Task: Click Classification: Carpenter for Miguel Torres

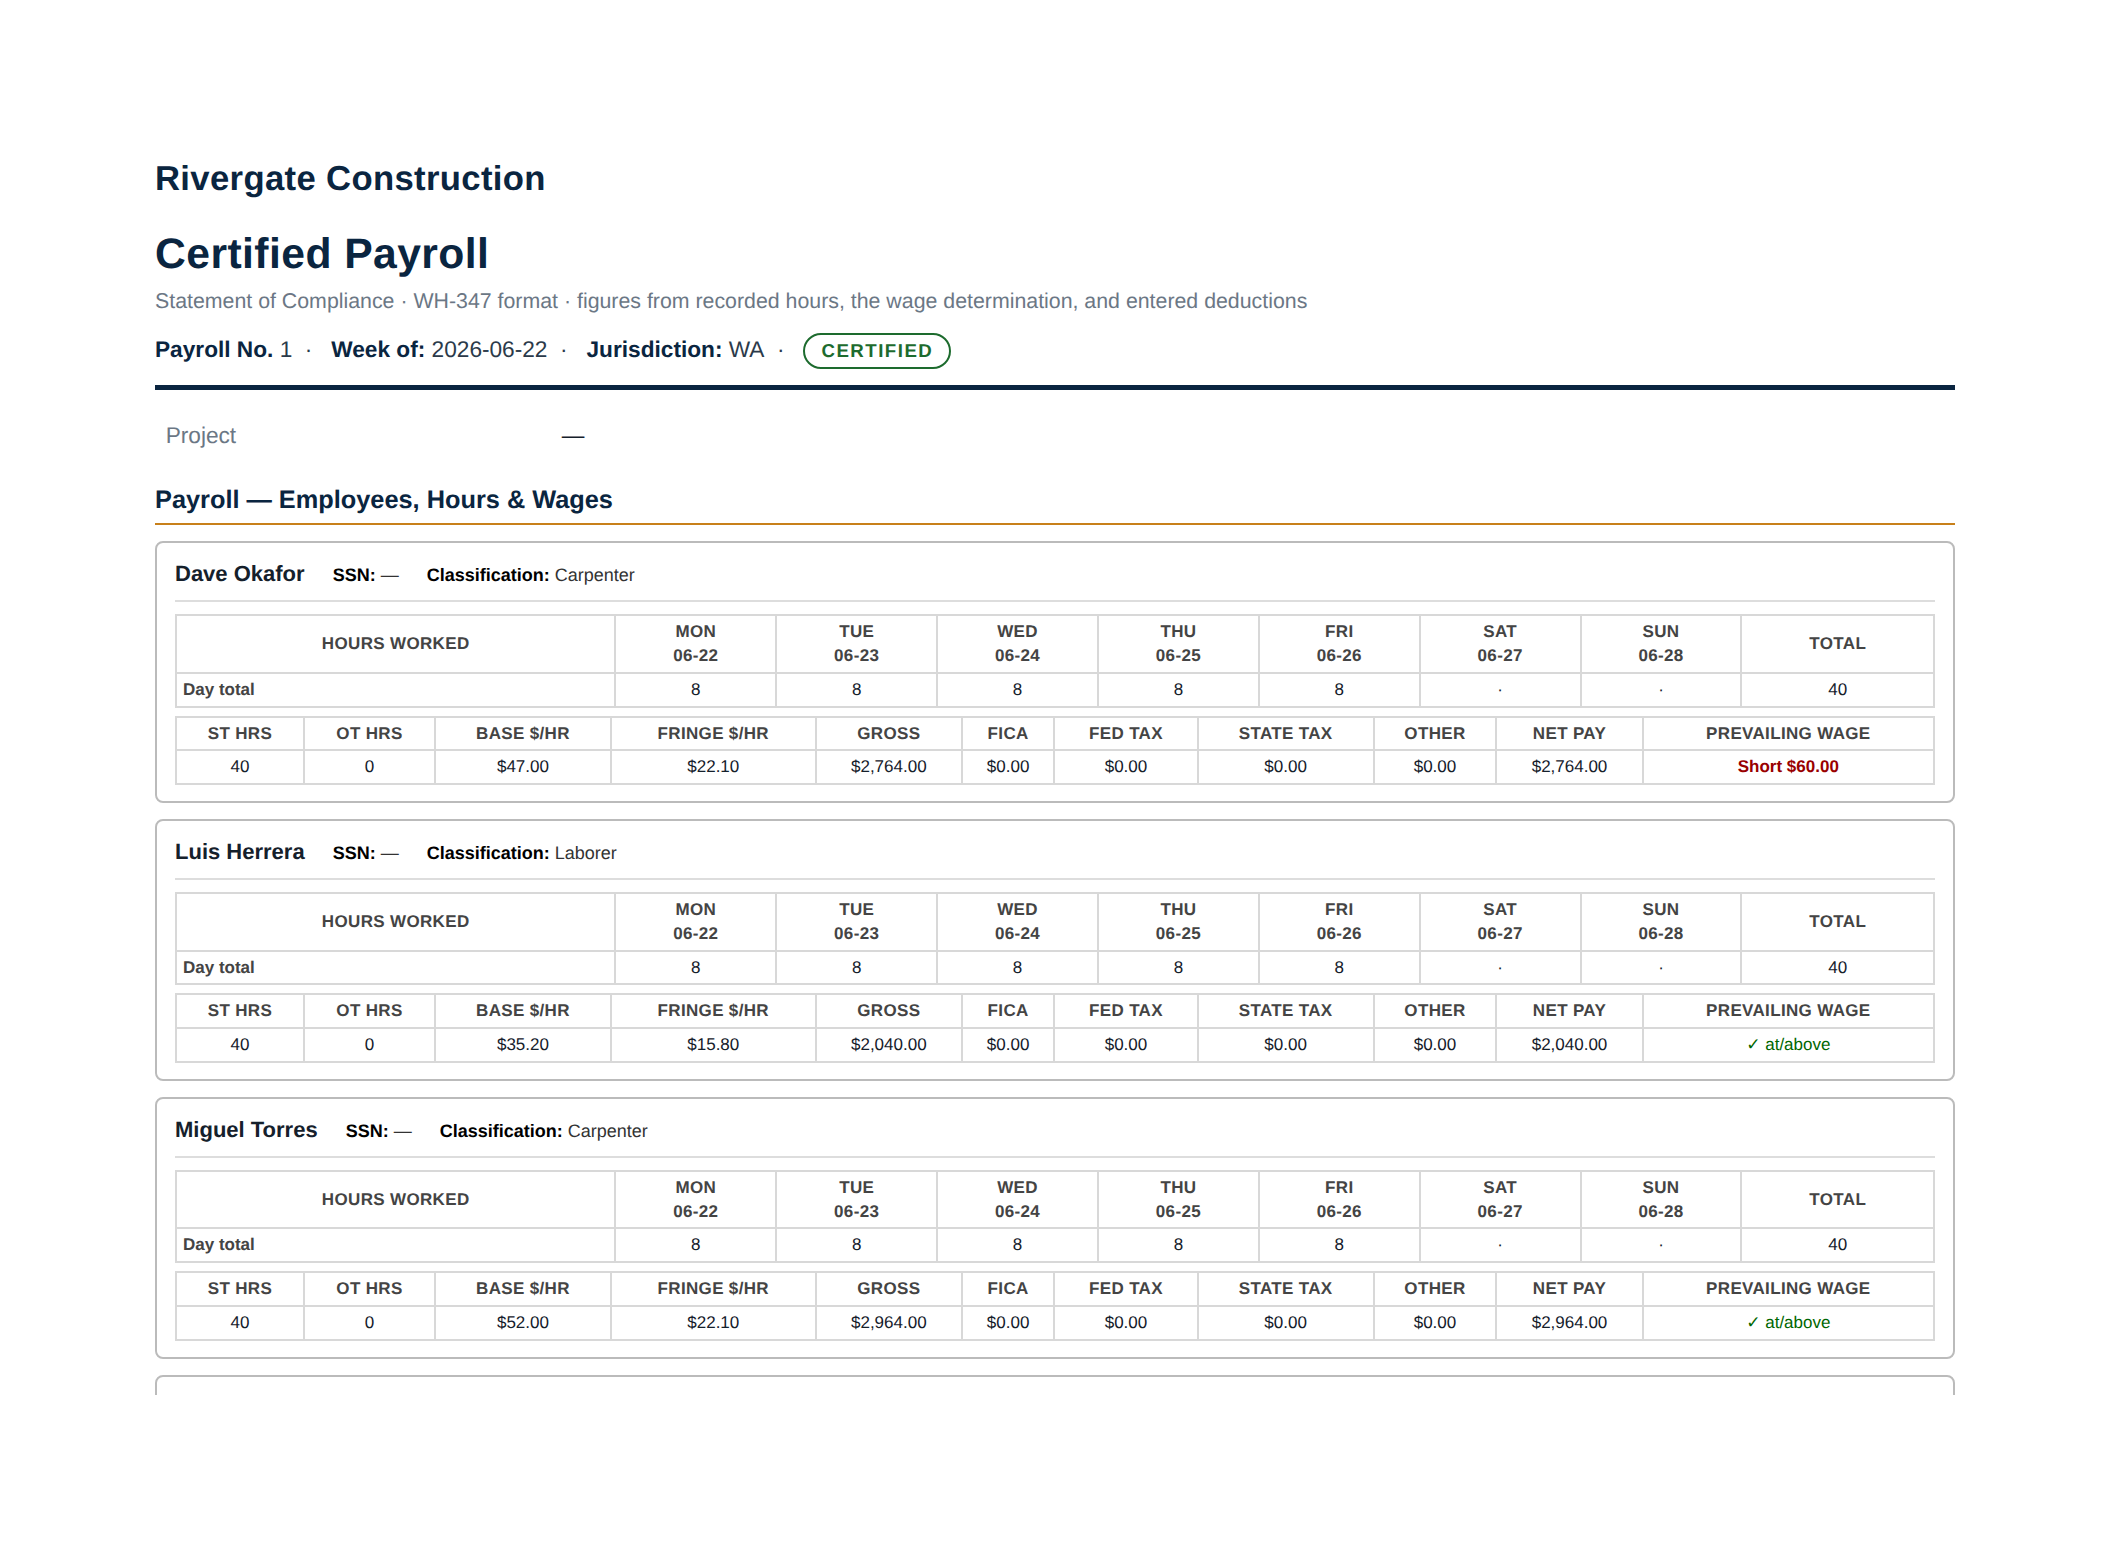Action: (x=543, y=1131)
